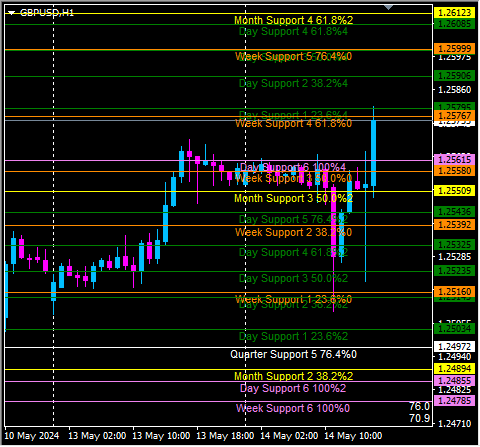The height and width of the screenshot is (447, 480).
Task: Select the orange 1.25999 price tag
Action: (x=455, y=49)
